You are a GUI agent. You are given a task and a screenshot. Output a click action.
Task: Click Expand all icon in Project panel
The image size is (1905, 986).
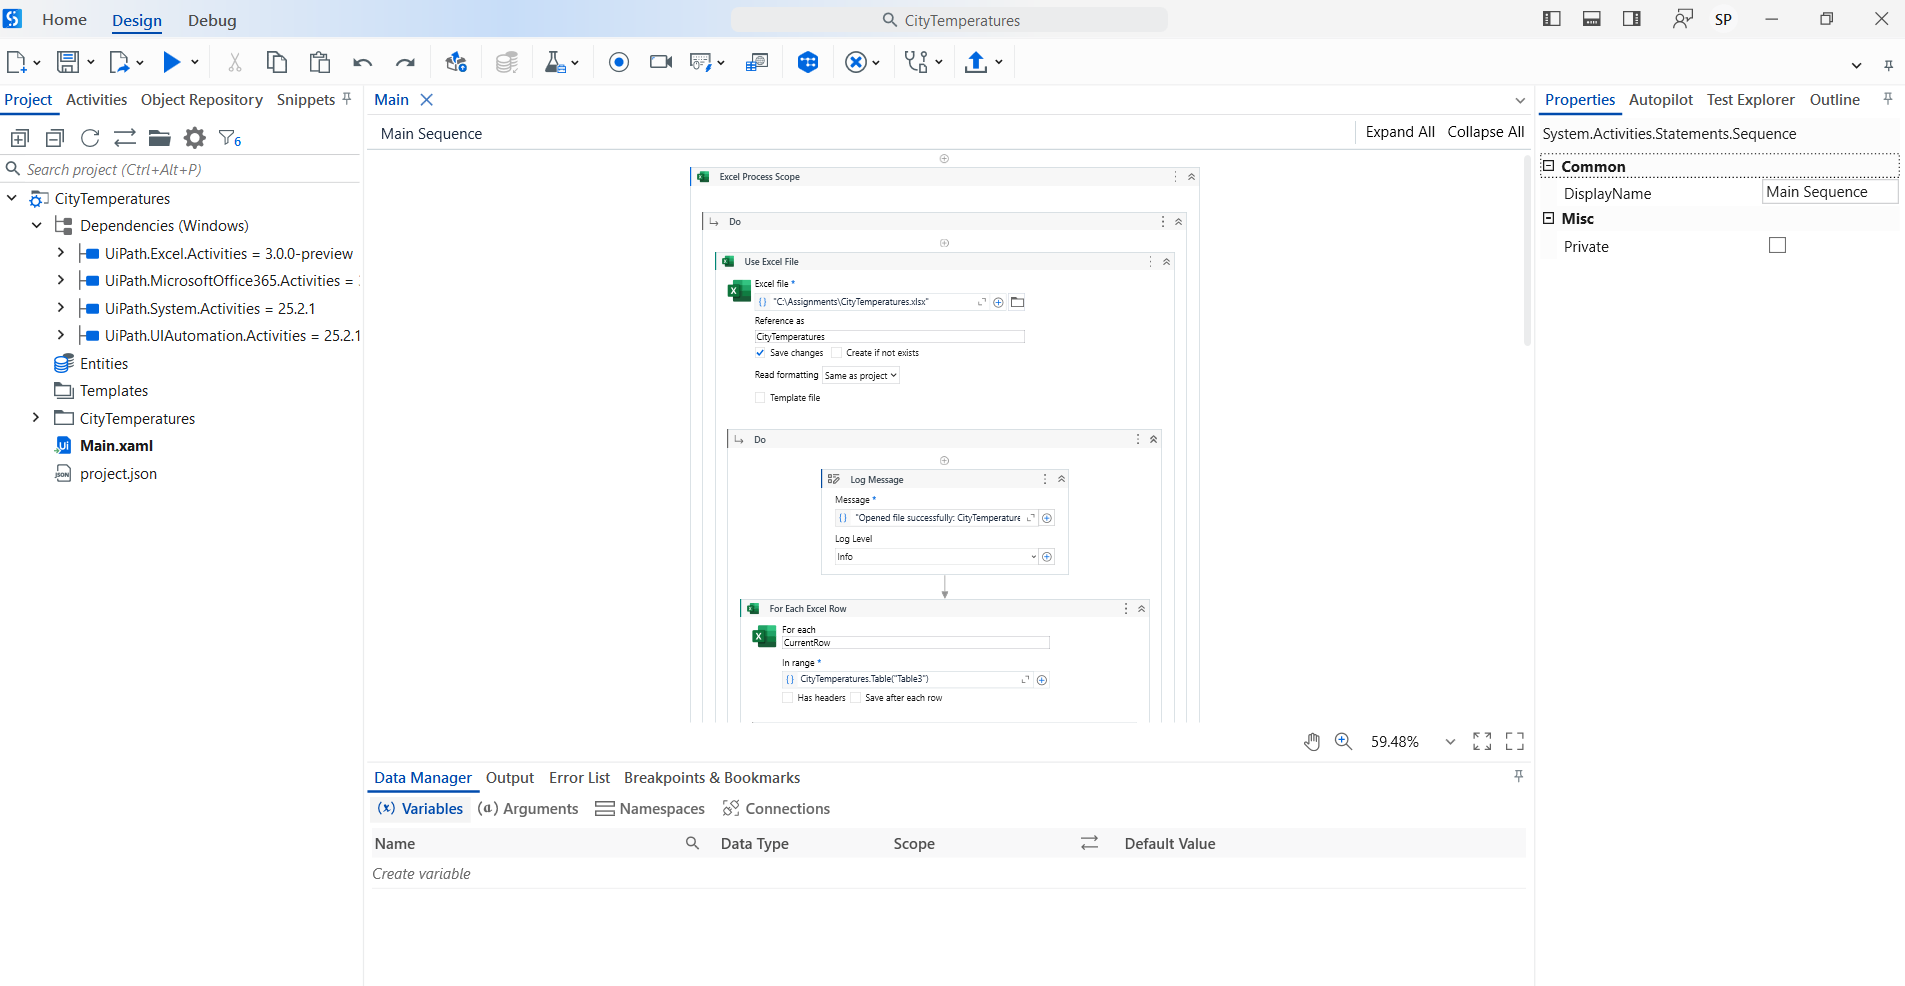[x=20, y=138]
